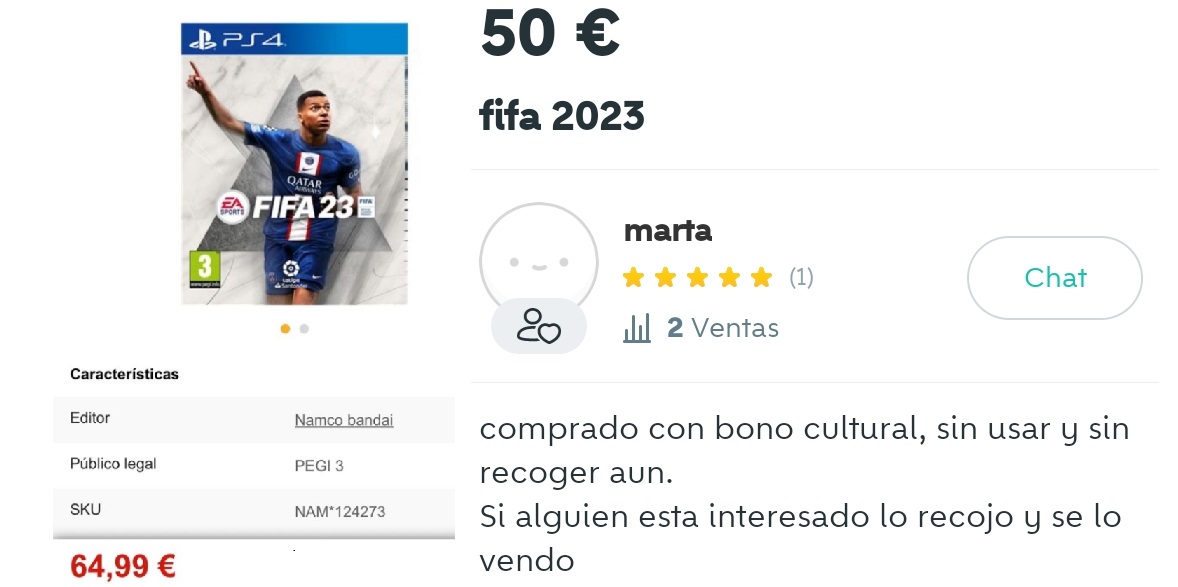
Task: Click the EA Sports logo on cover
Action: pos(232,207)
